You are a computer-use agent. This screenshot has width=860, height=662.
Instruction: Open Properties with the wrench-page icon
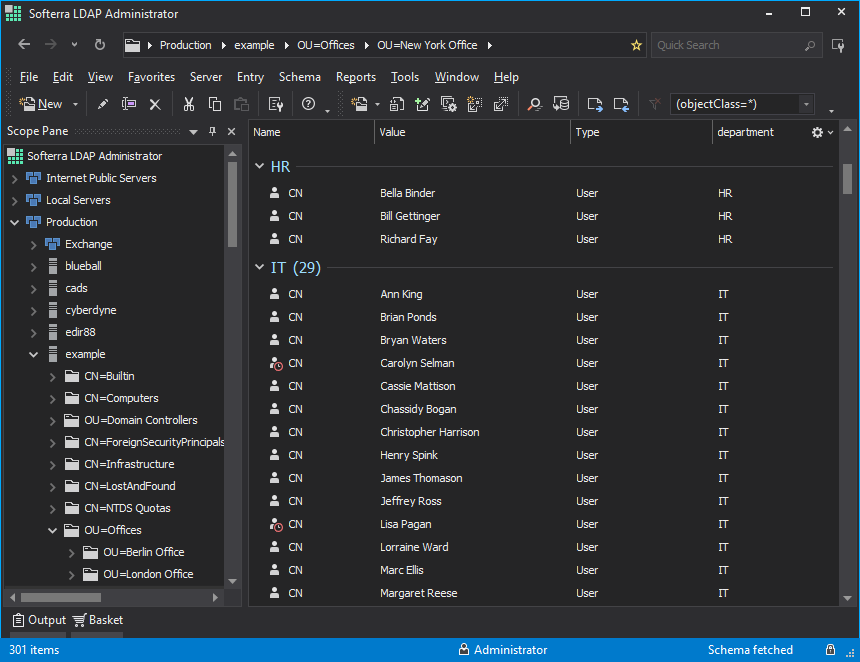point(275,104)
